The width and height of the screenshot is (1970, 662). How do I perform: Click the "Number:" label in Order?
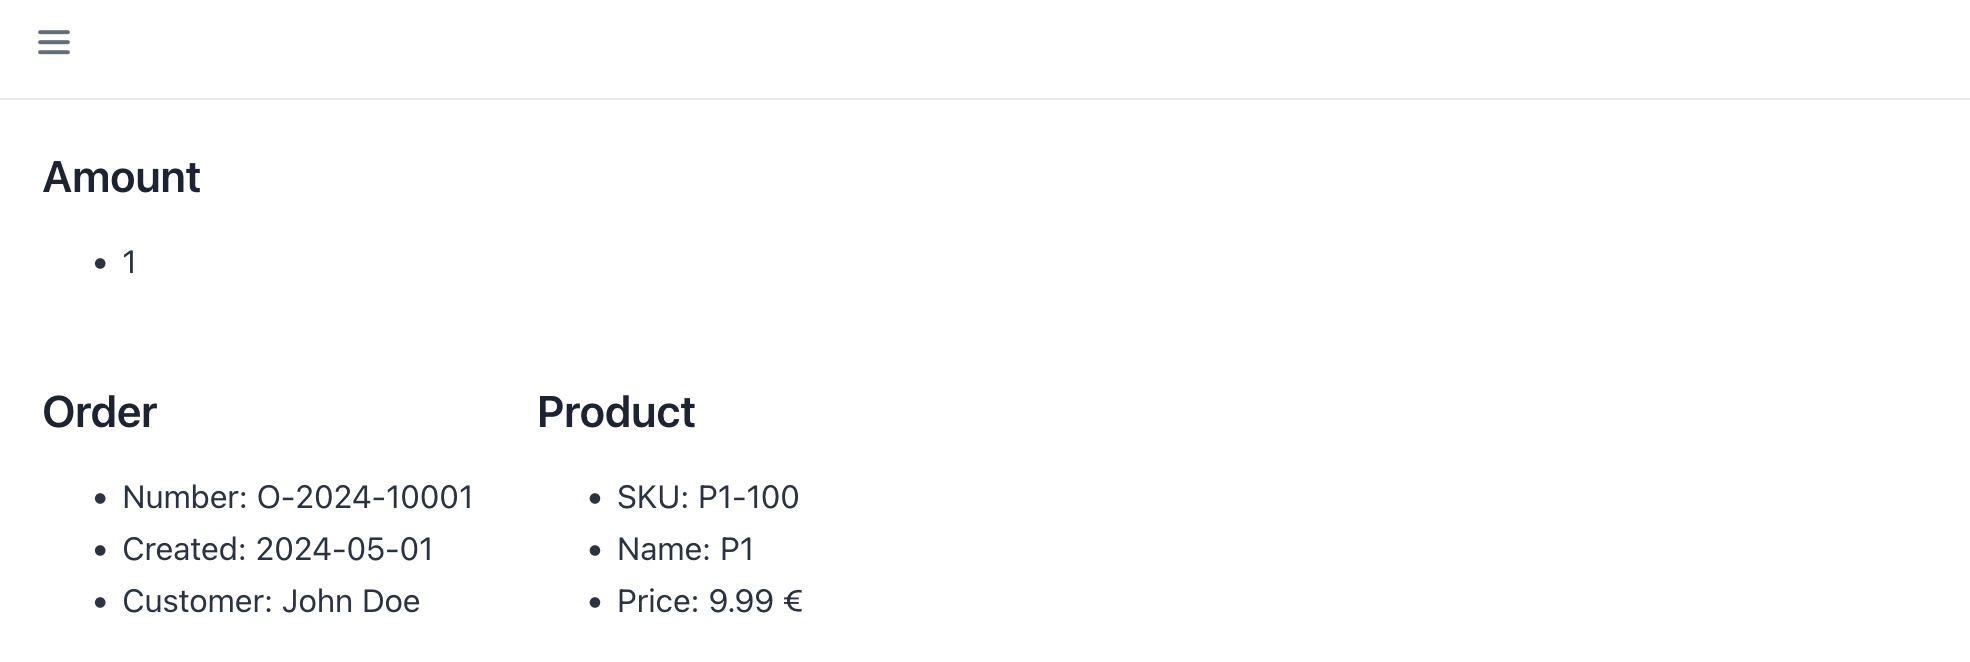[185, 498]
